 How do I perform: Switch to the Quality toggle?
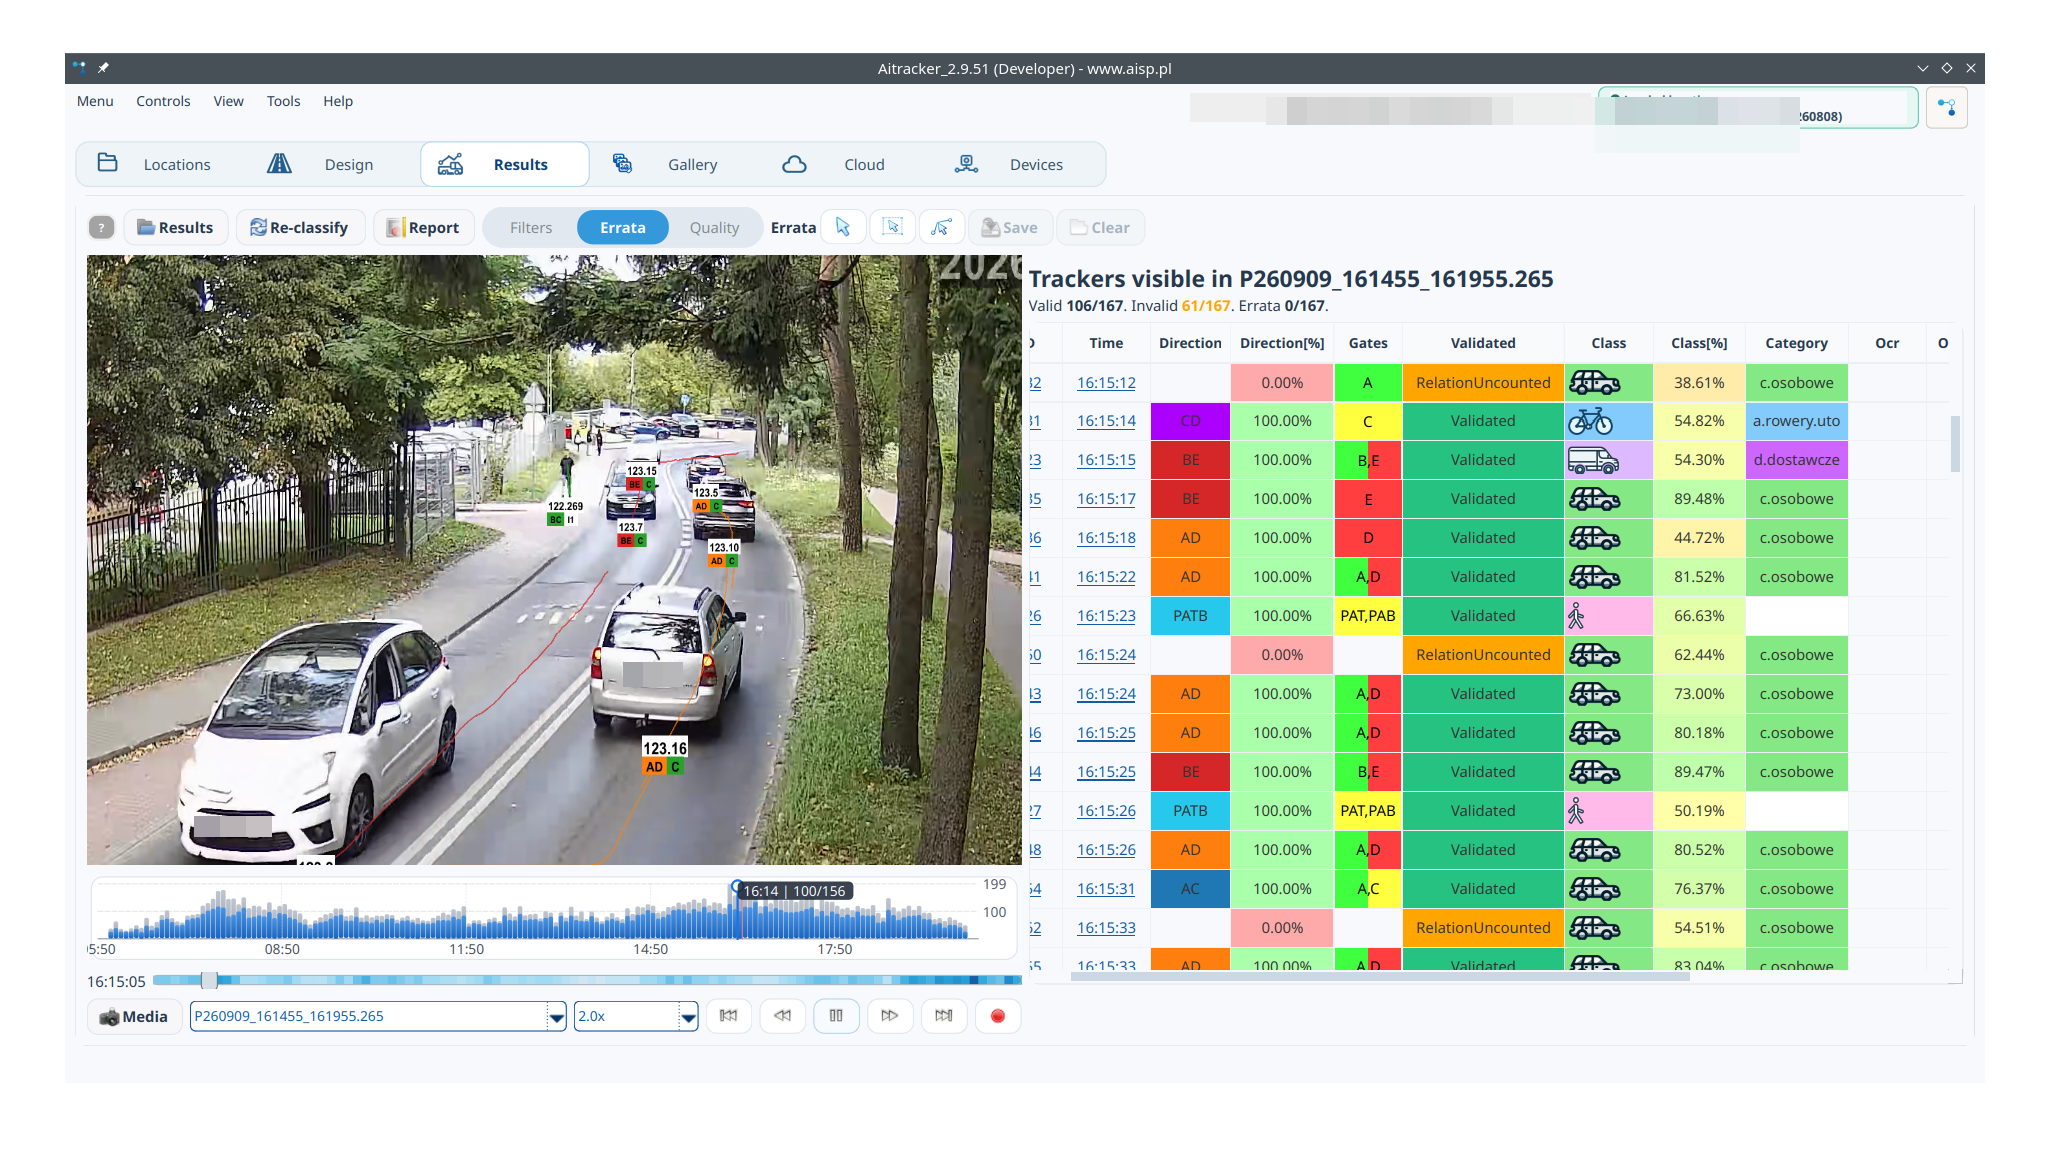tap(714, 228)
